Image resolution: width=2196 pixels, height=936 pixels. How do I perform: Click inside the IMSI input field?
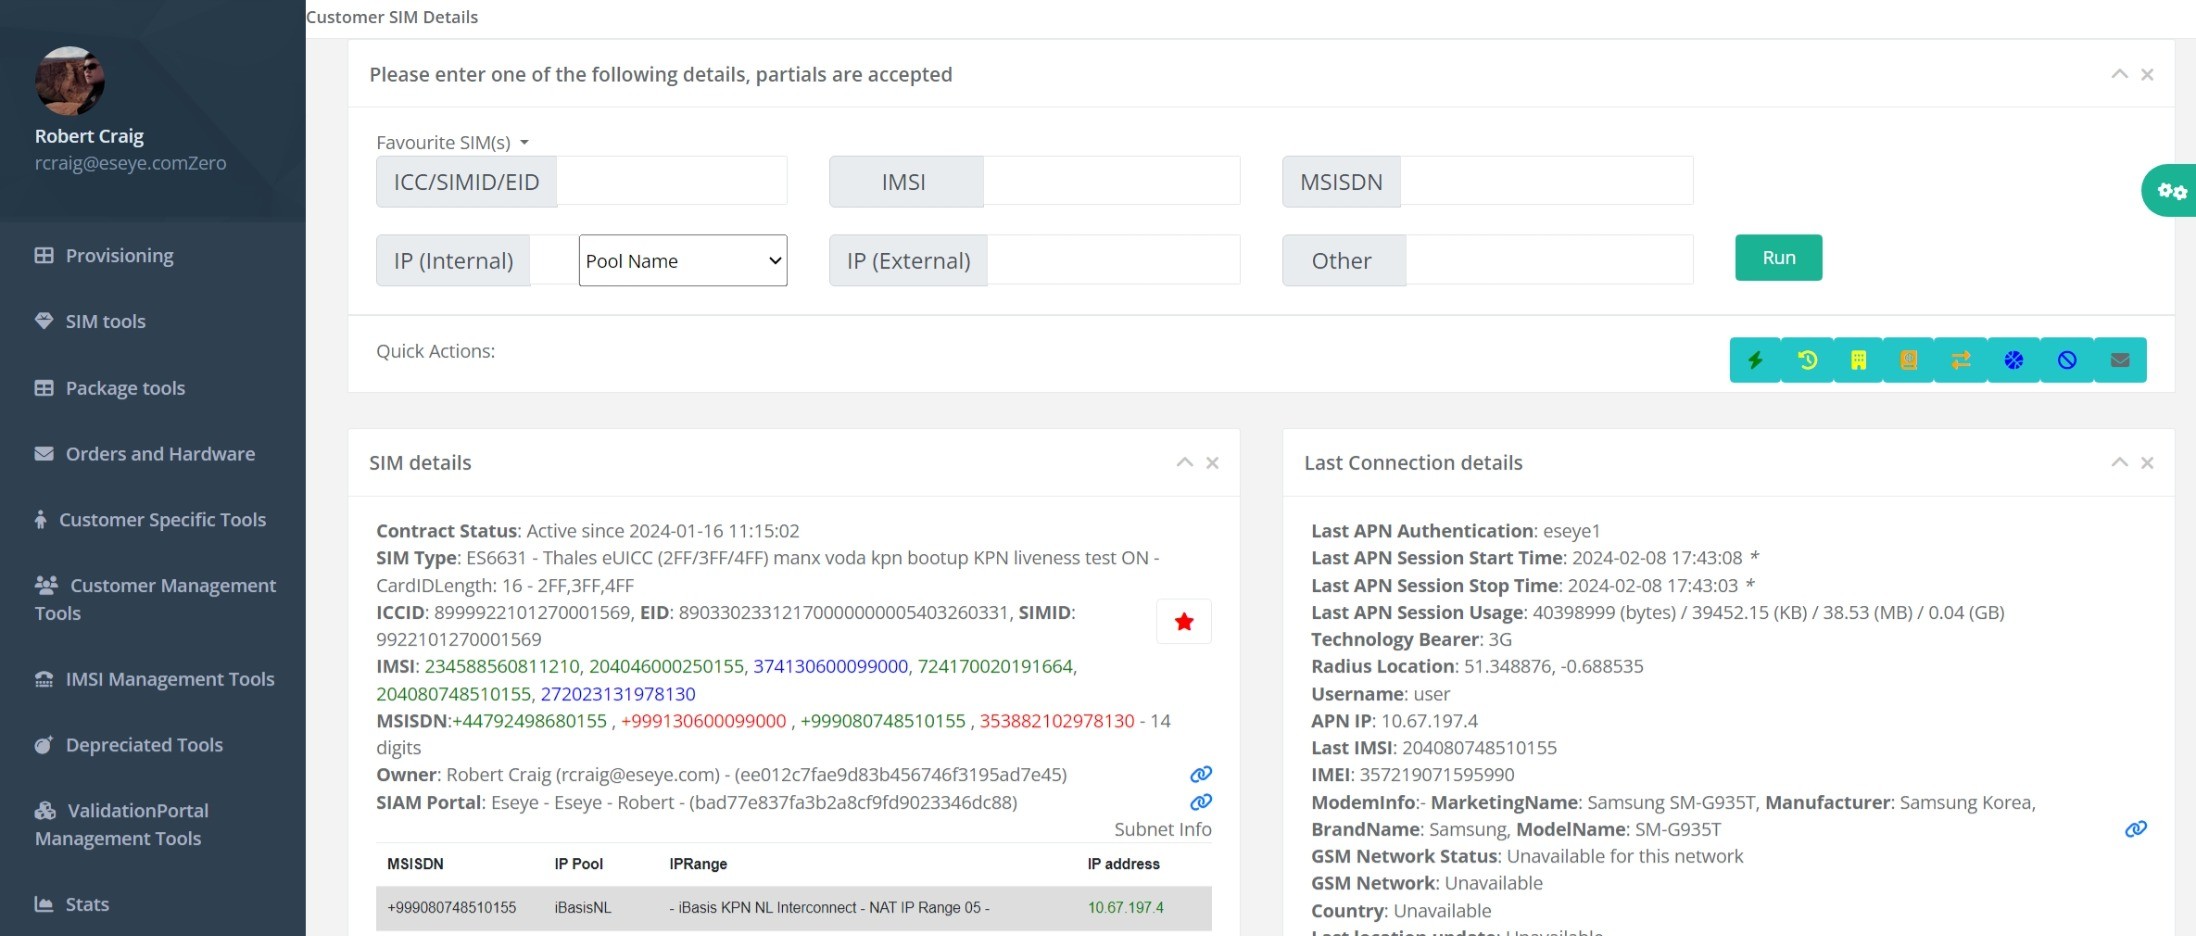[x=1111, y=181]
